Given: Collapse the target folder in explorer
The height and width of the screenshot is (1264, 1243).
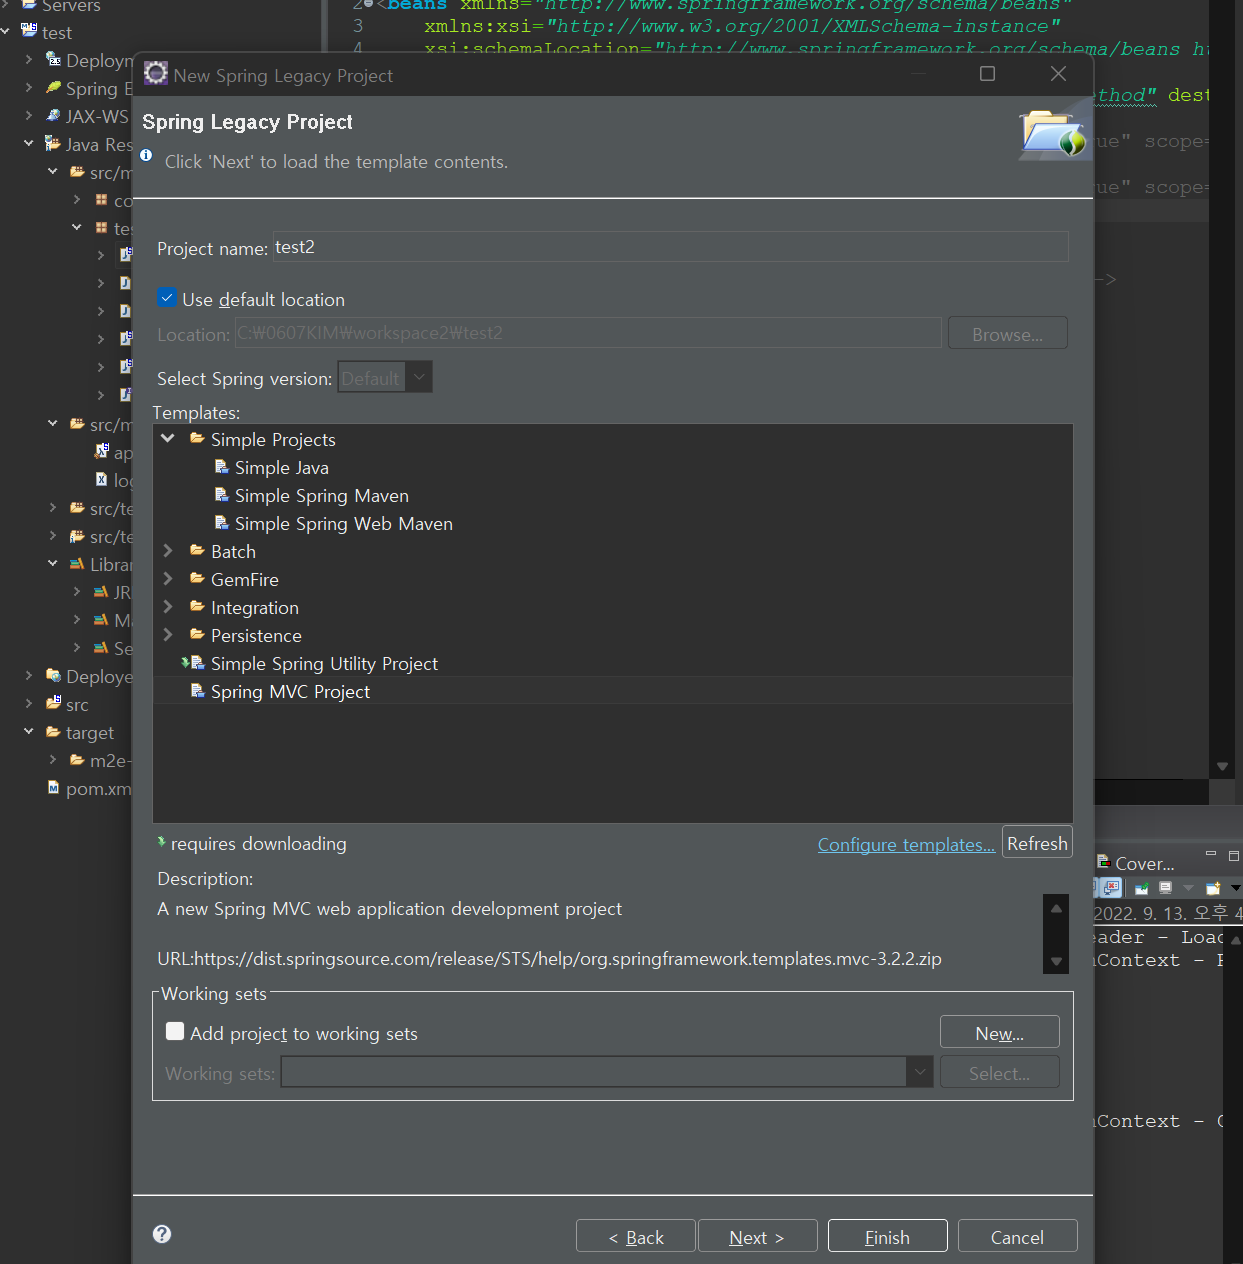Looking at the screenshot, I should pyautogui.click(x=29, y=732).
